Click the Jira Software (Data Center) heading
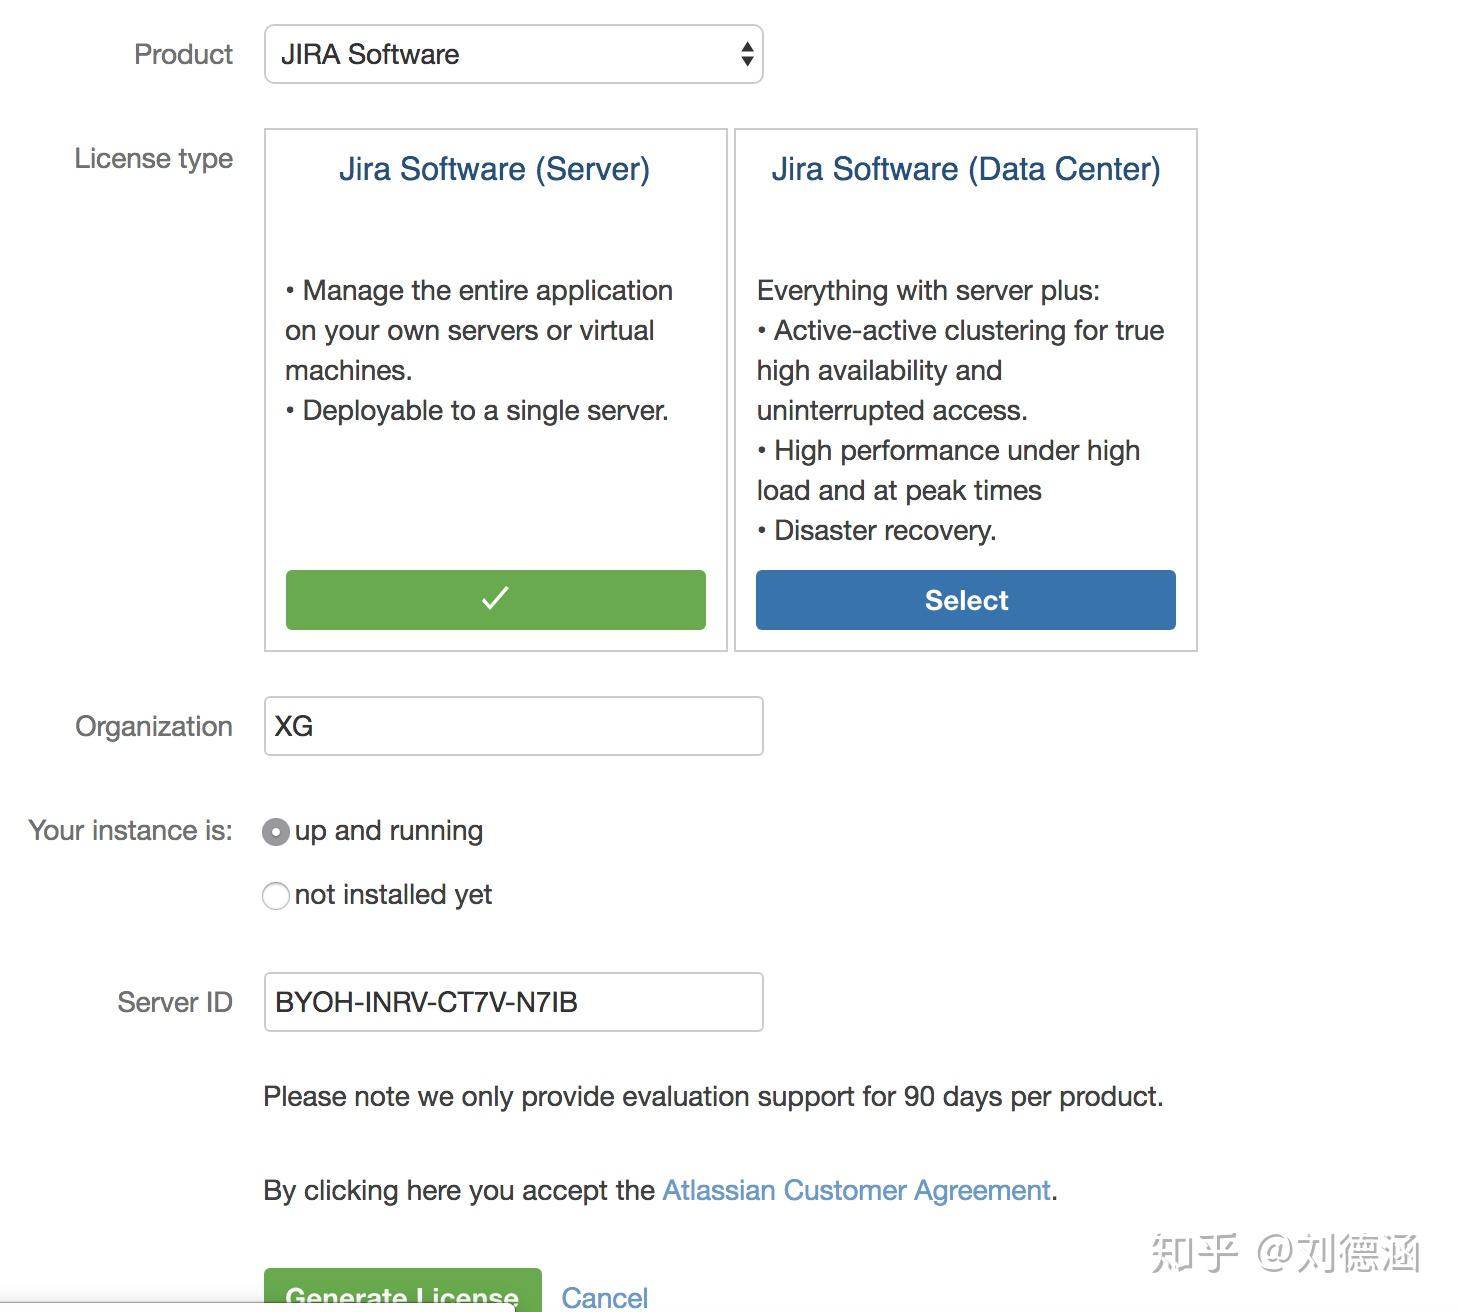The height and width of the screenshot is (1312, 1458). tap(965, 169)
